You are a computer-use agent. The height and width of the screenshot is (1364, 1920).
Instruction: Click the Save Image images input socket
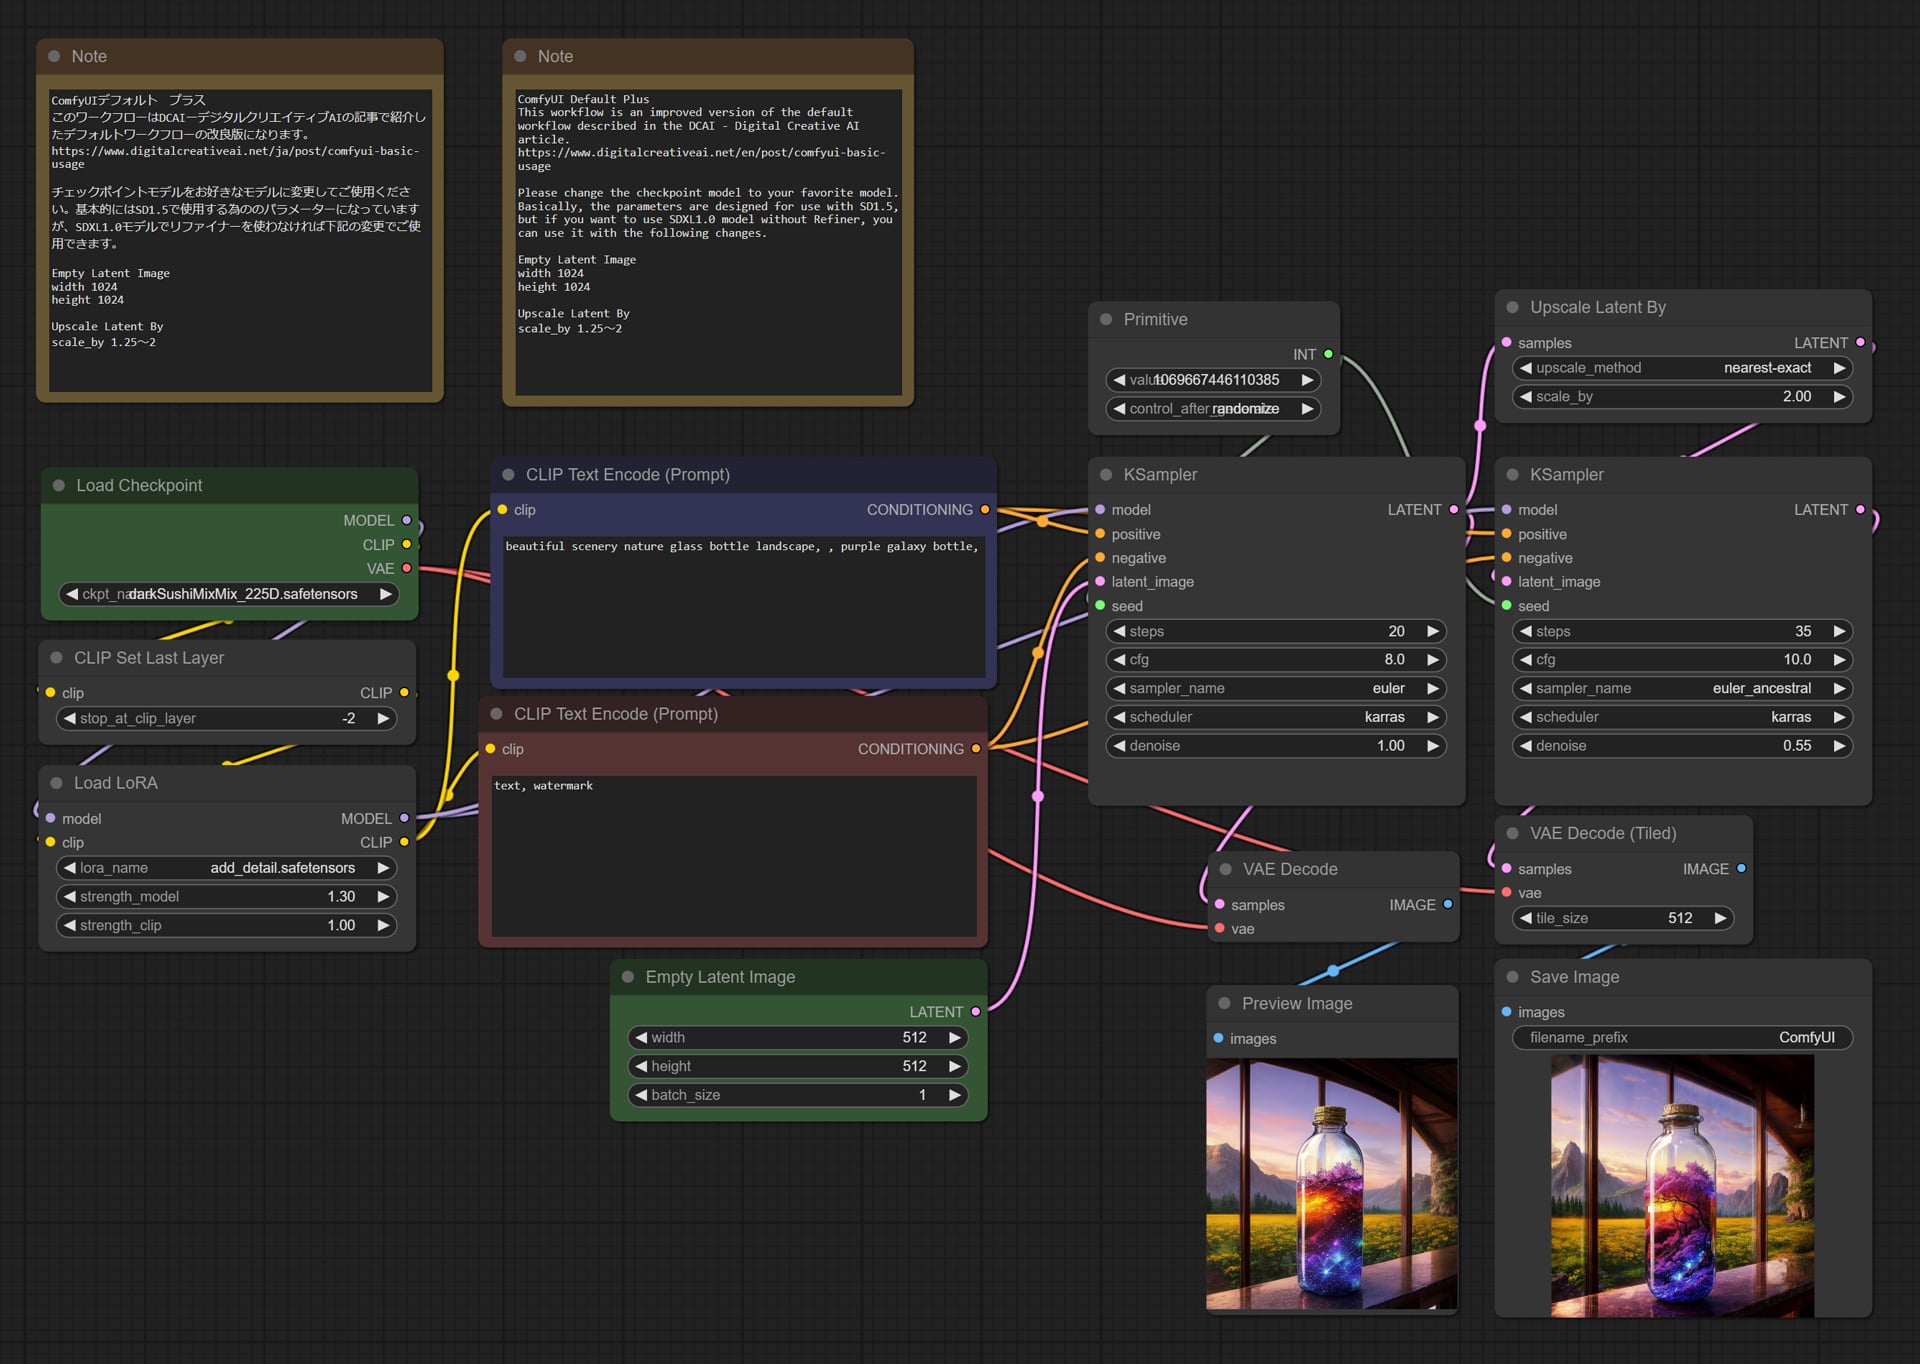point(1507,1013)
